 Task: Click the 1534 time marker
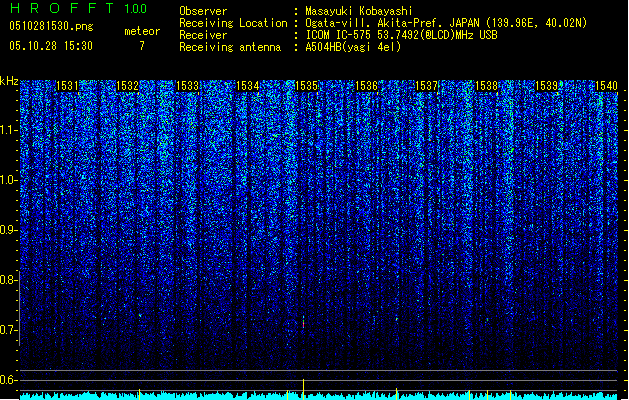(x=248, y=86)
